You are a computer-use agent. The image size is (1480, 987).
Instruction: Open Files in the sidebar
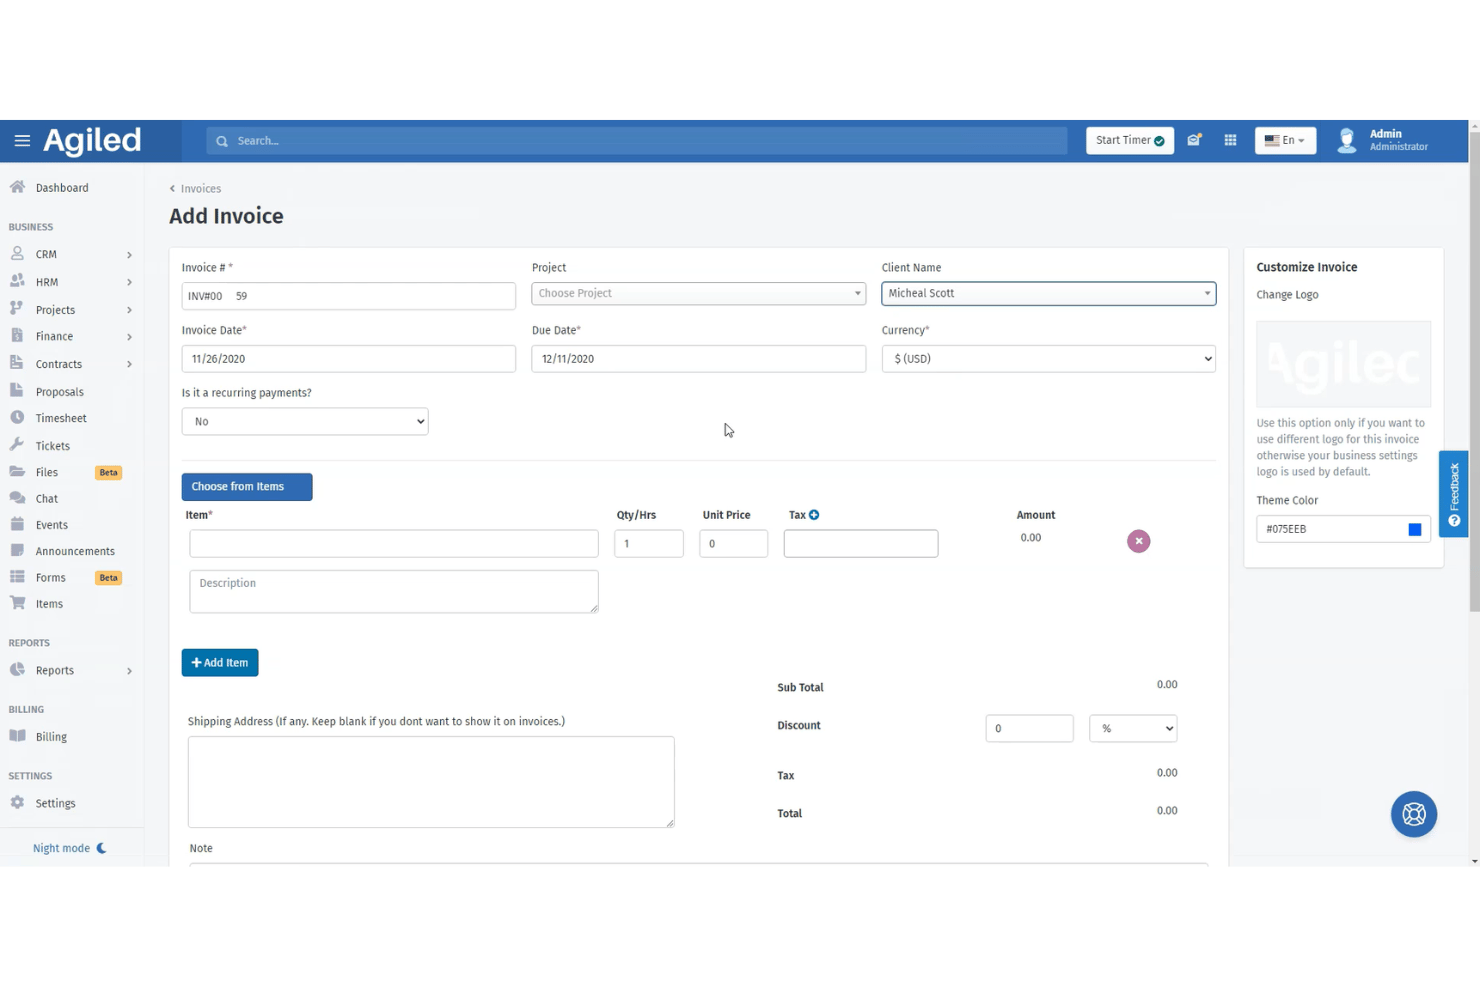(47, 472)
